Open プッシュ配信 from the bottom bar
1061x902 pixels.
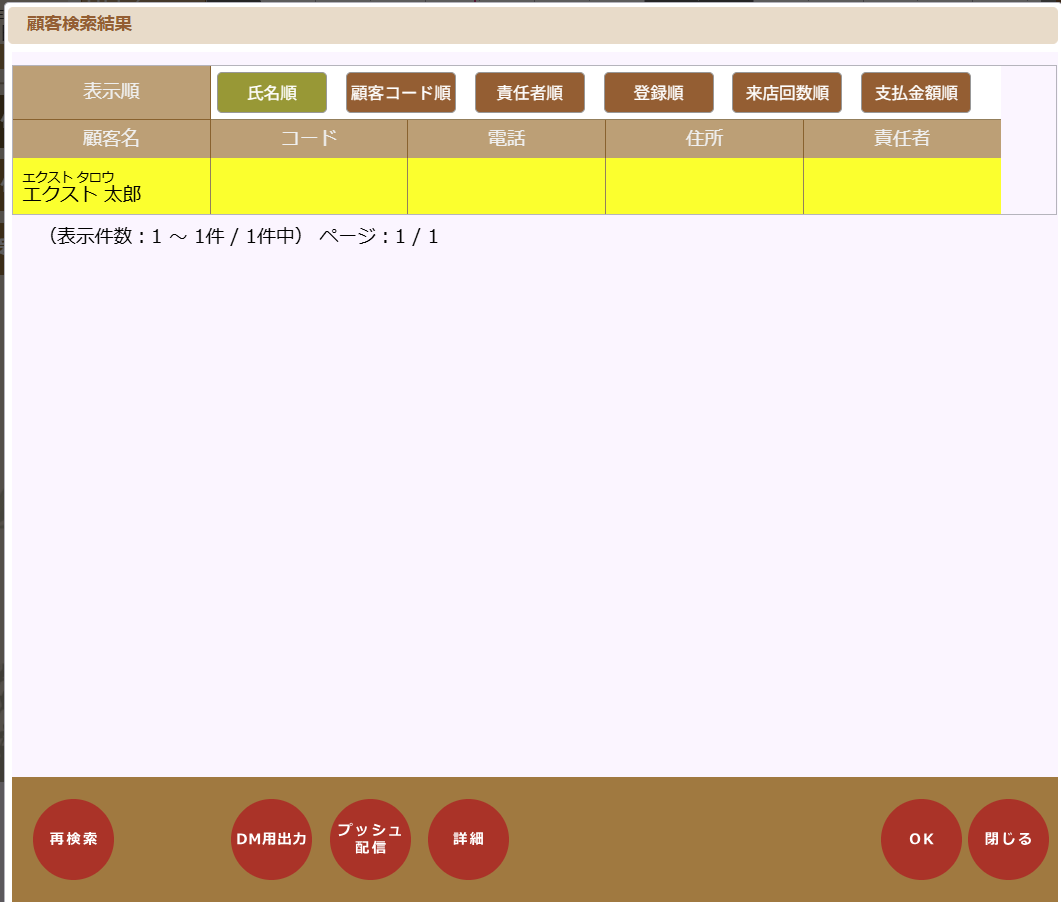[x=370, y=839]
